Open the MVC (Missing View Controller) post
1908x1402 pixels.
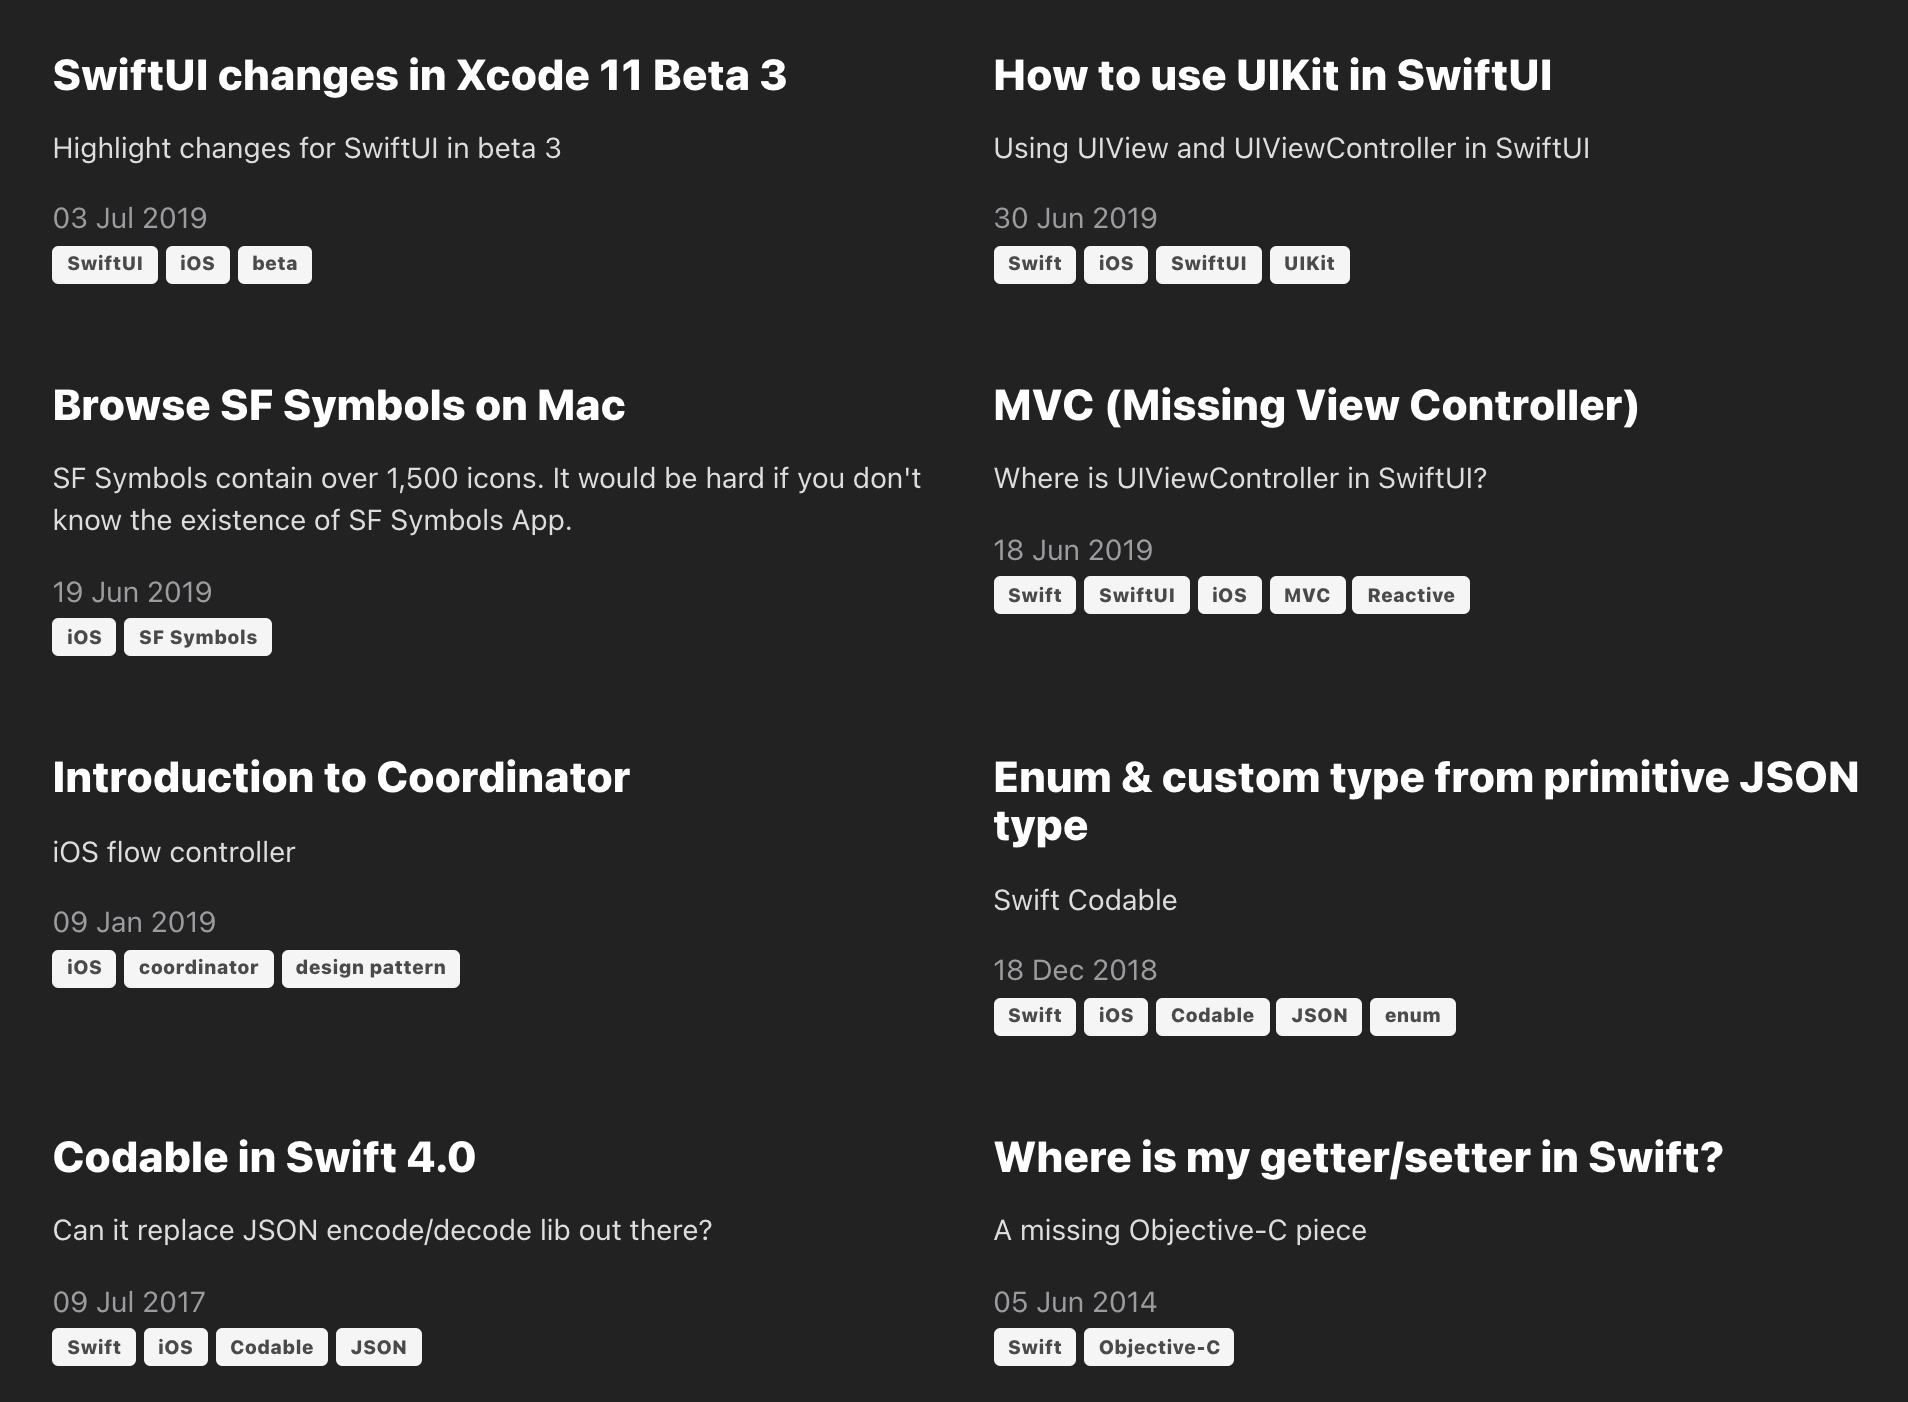(1315, 406)
